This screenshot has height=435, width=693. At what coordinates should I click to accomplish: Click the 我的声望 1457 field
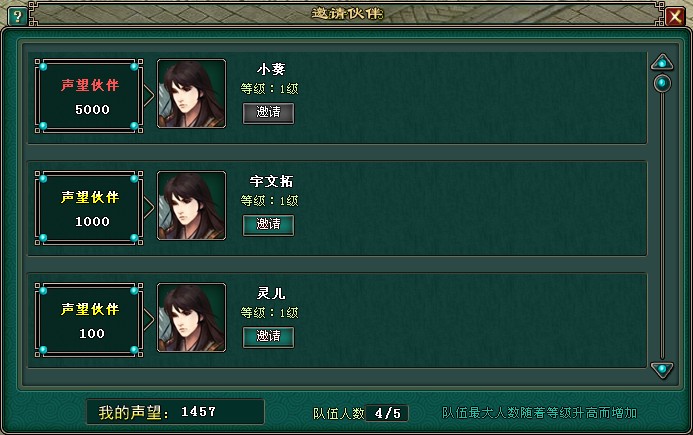[x=175, y=412]
